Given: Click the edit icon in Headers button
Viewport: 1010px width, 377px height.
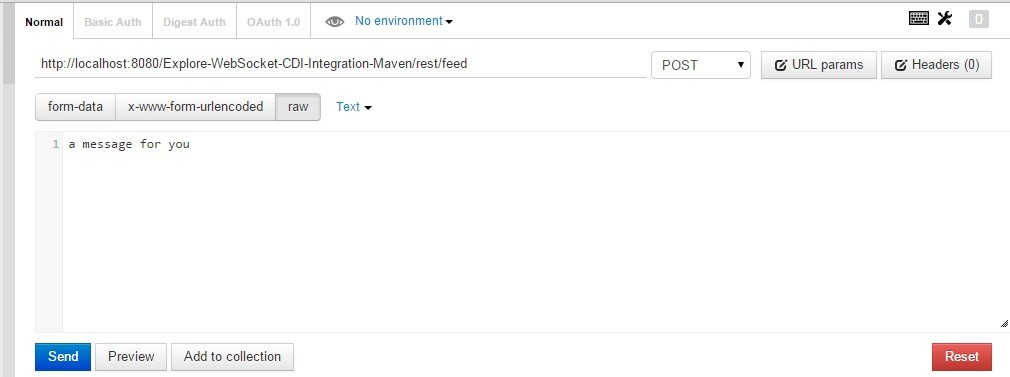Looking at the screenshot, I should tap(900, 65).
